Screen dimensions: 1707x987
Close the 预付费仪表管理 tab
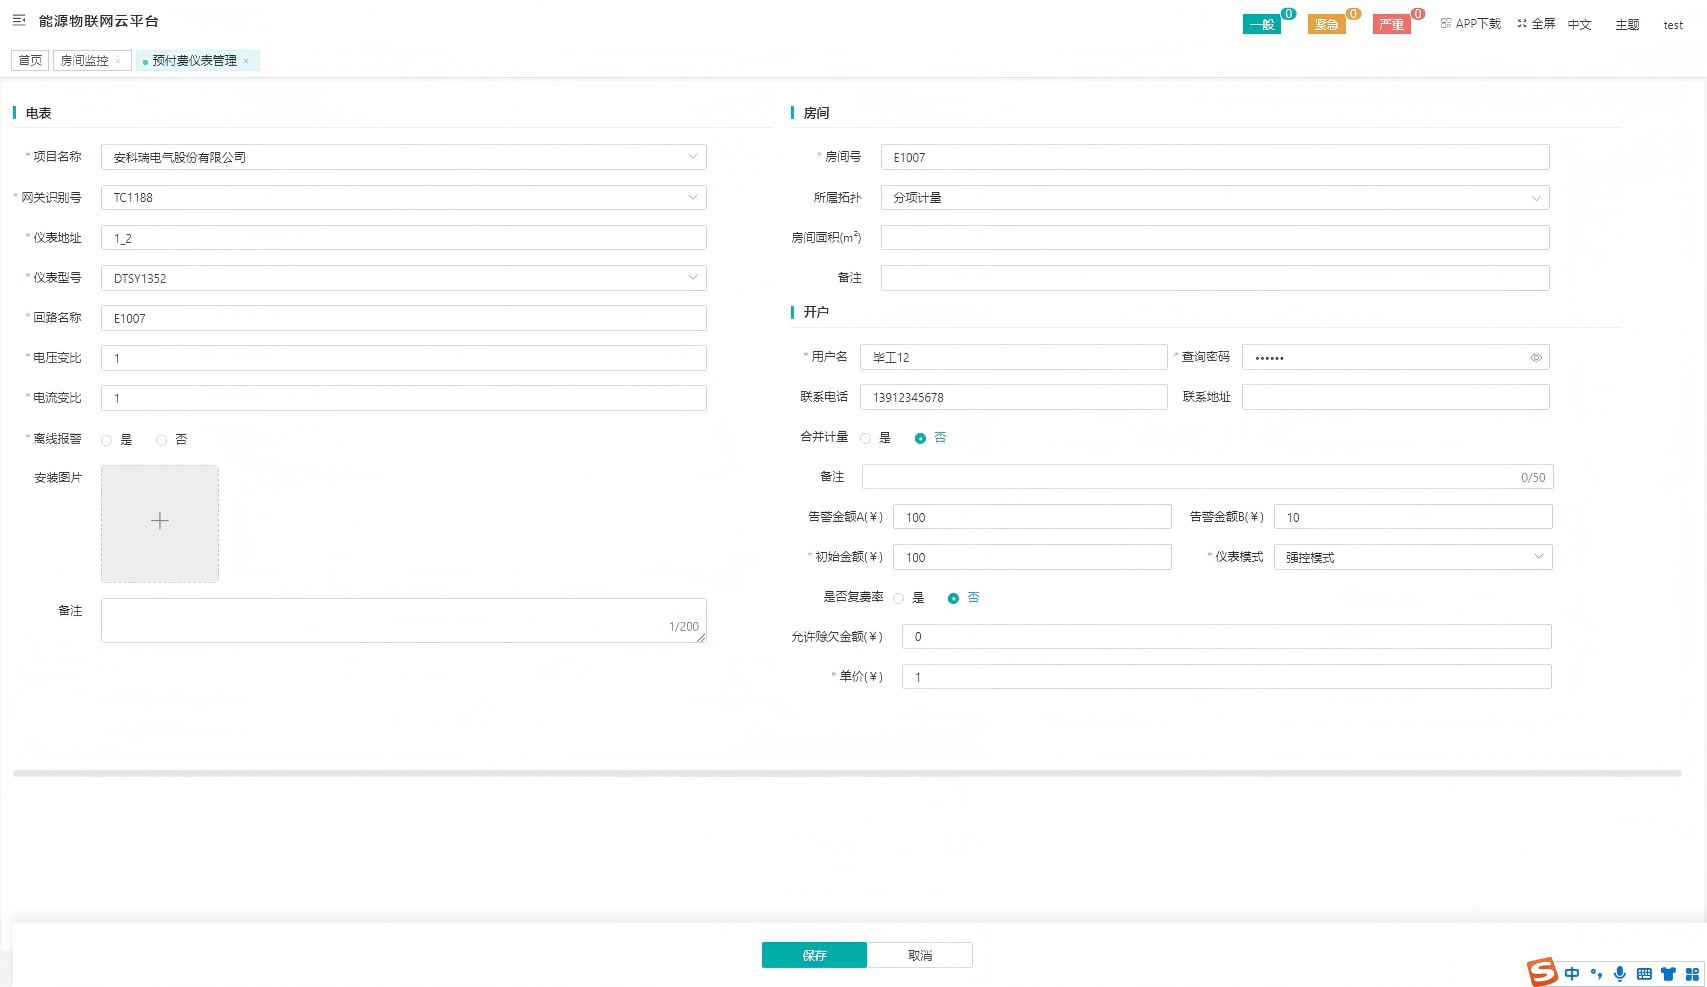(x=246, y=61)
